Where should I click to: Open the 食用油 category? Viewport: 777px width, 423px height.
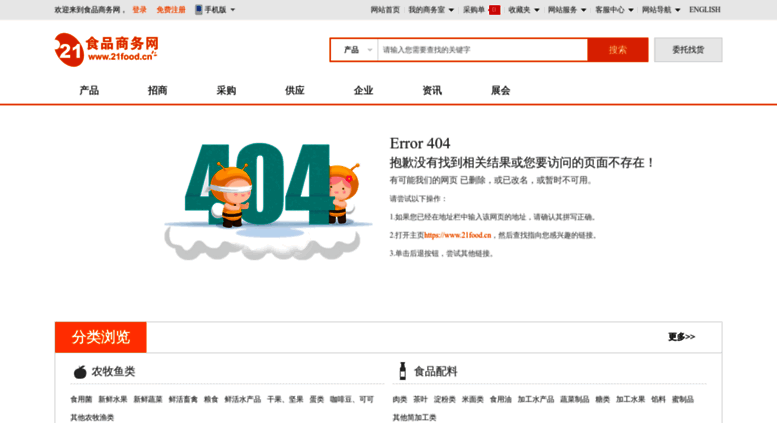click(500, 399)
